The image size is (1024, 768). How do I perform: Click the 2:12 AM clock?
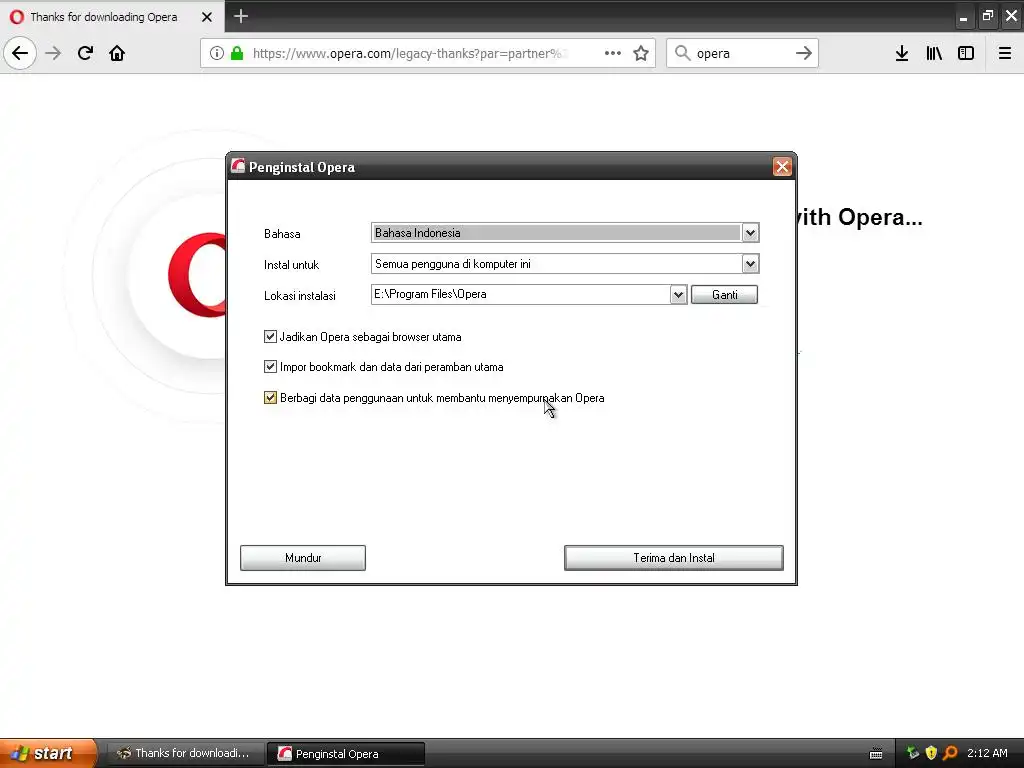tap(987, 753)
